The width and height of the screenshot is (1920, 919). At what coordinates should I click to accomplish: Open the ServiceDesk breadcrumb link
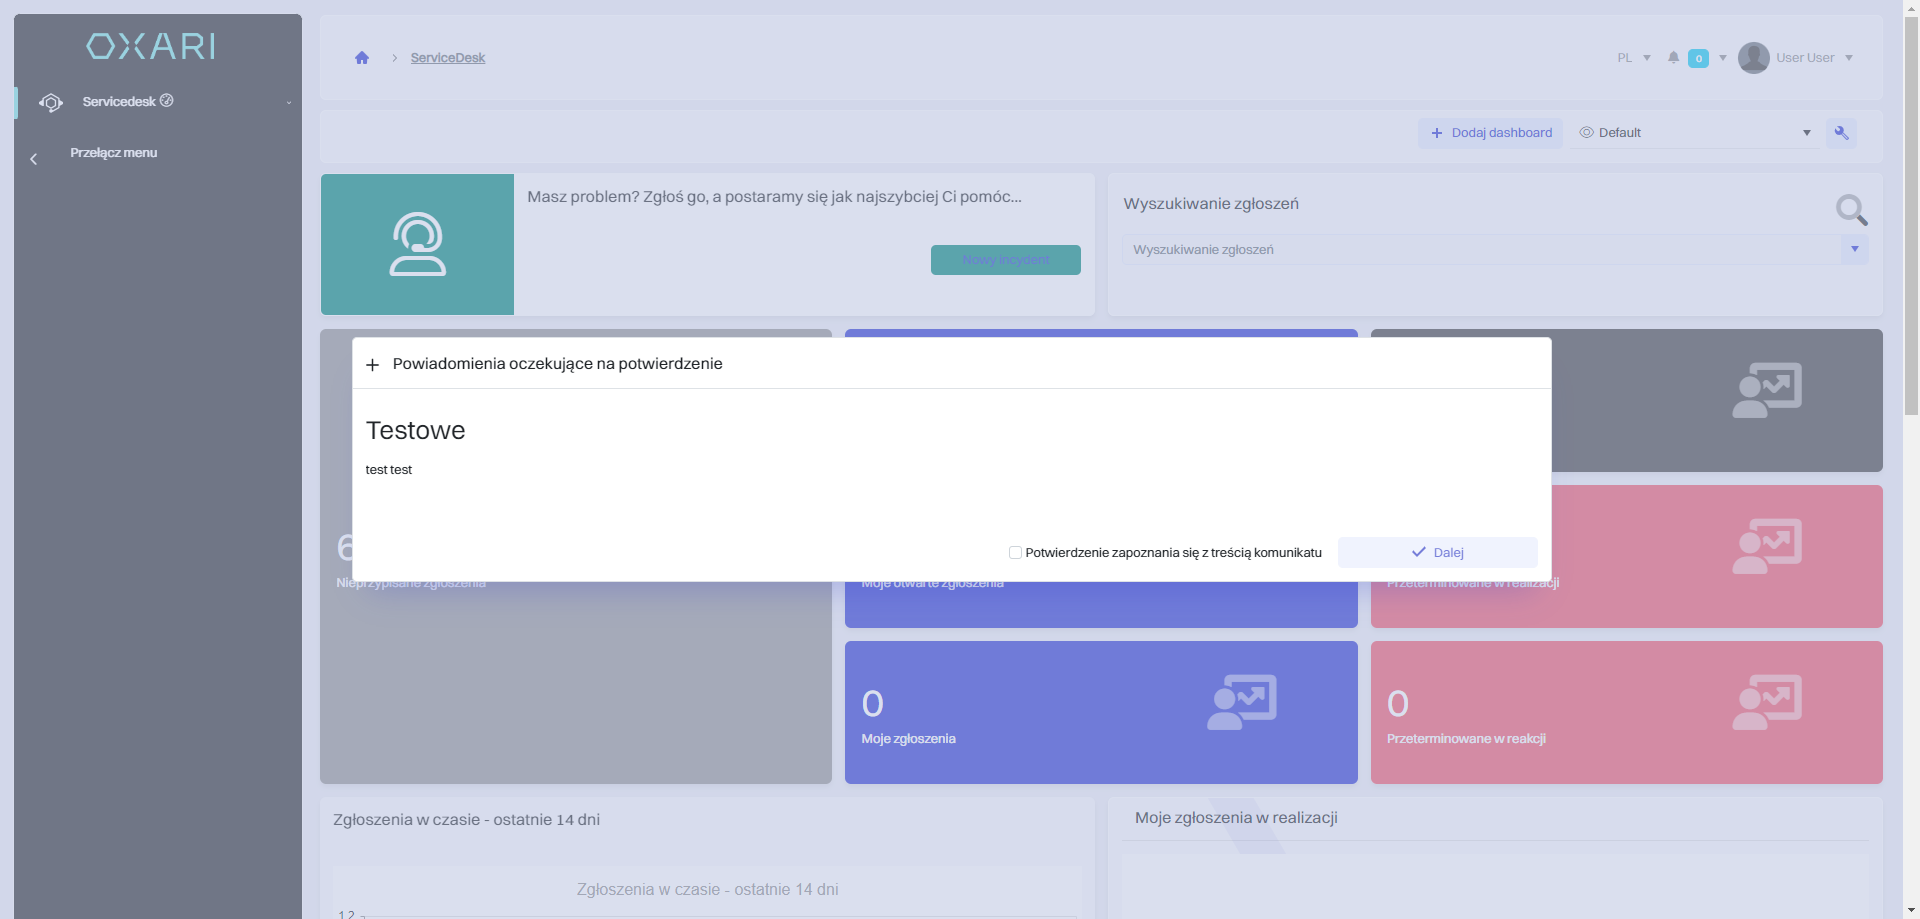tap(447, 58)
